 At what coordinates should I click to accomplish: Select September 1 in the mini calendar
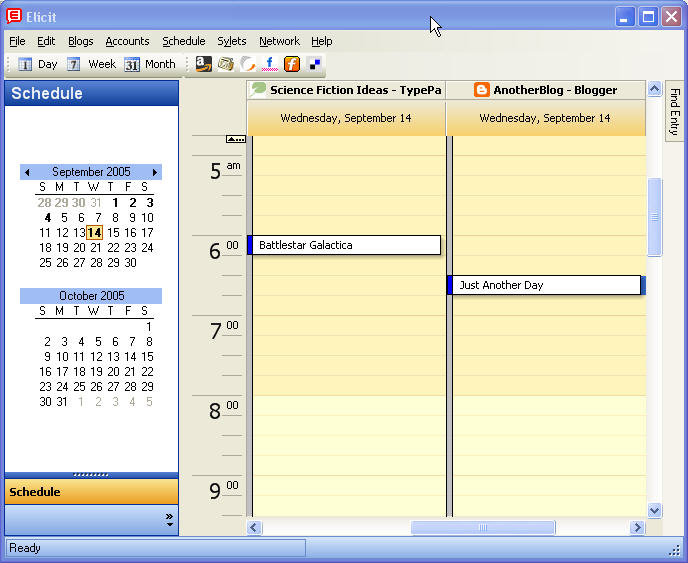115,203
